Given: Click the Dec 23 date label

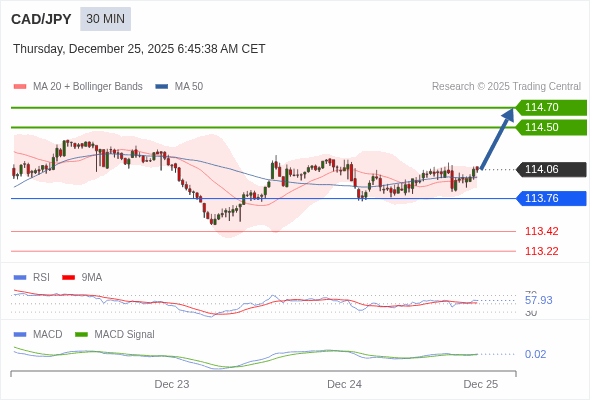Looking at the screenshot, I should (x=172, y=385).
